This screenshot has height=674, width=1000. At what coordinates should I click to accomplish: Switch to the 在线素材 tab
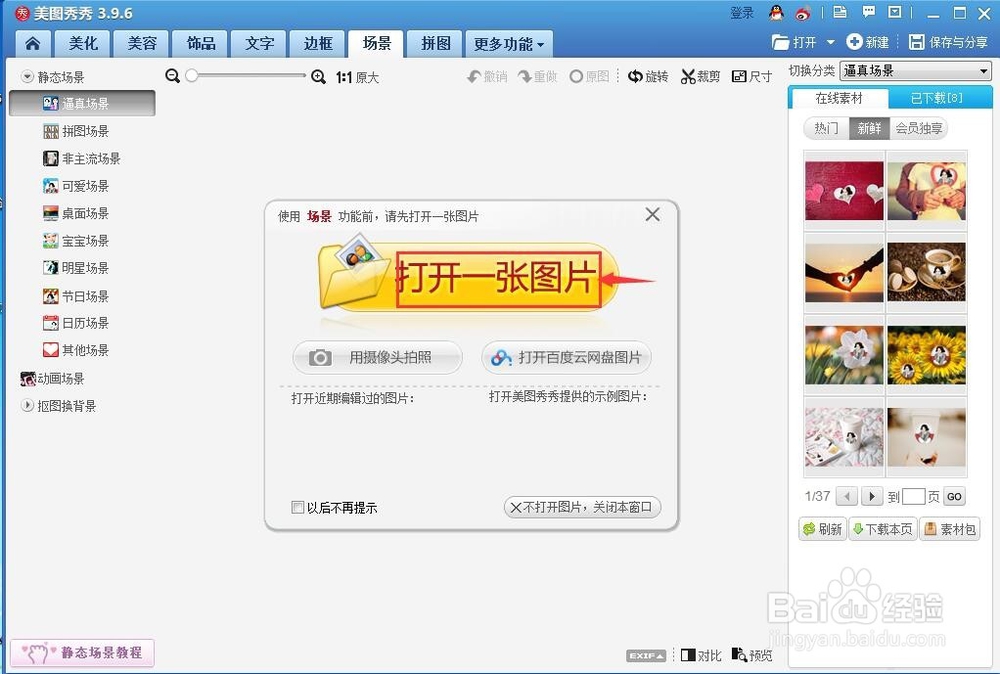(839, 98)
